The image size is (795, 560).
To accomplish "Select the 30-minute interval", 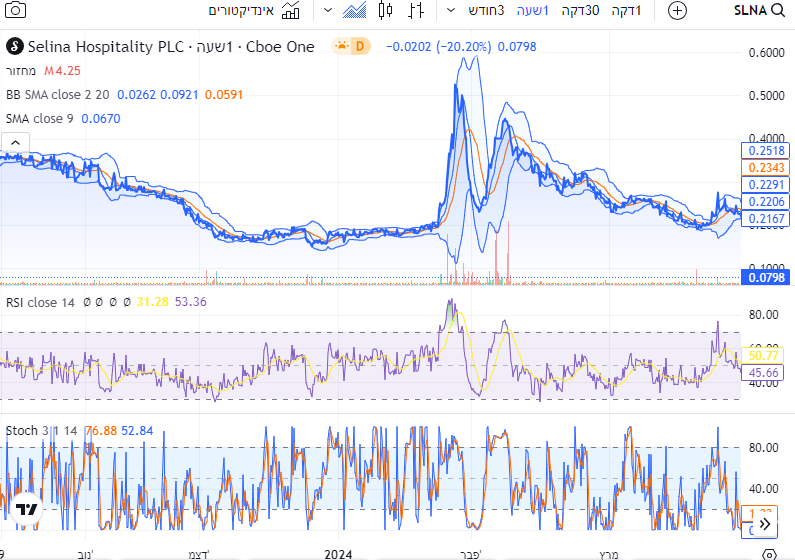I will [x=580, y=11].
